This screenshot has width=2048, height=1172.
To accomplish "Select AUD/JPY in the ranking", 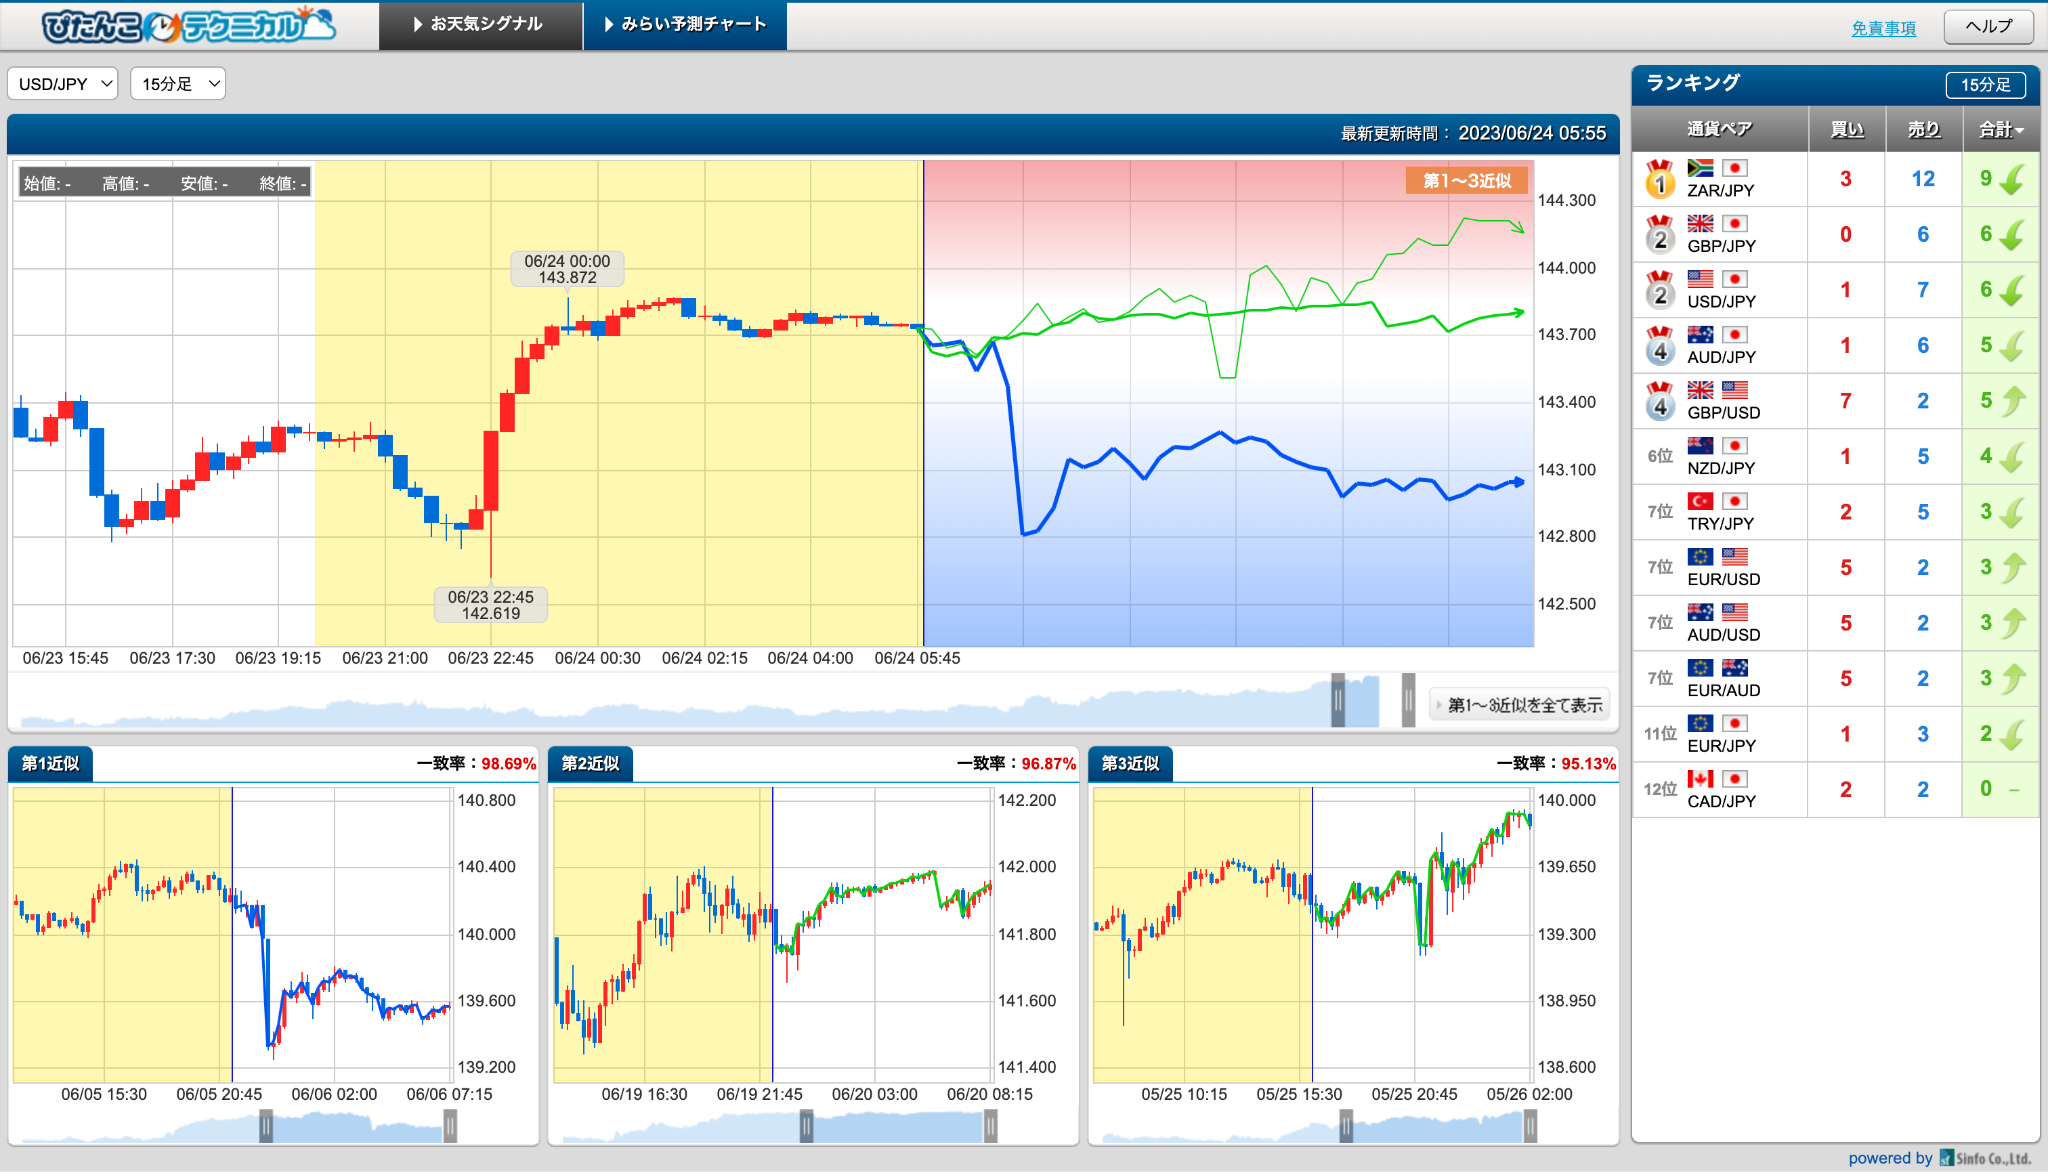I will 1835,346.
